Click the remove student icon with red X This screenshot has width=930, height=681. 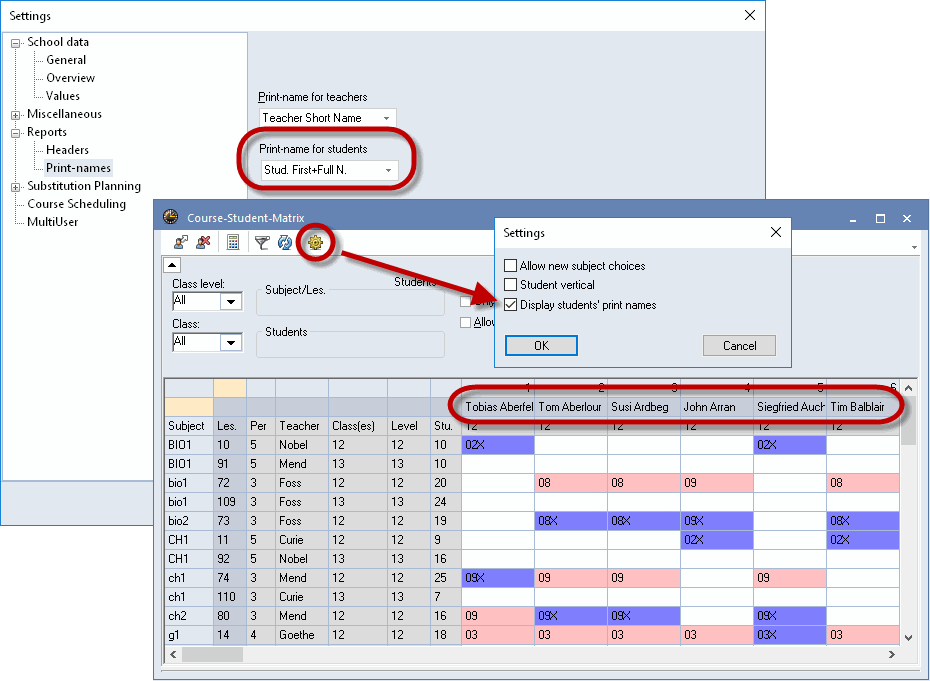tap(203, 242)
